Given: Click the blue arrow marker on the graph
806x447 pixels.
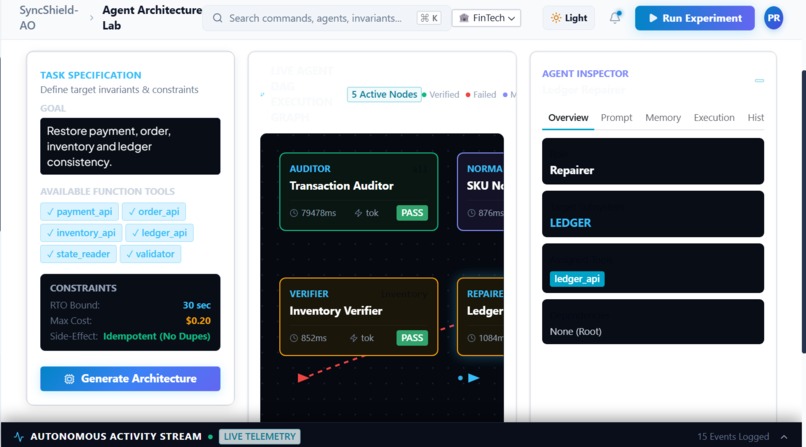Looking at the screenshot, I should [x=473, y=378].
